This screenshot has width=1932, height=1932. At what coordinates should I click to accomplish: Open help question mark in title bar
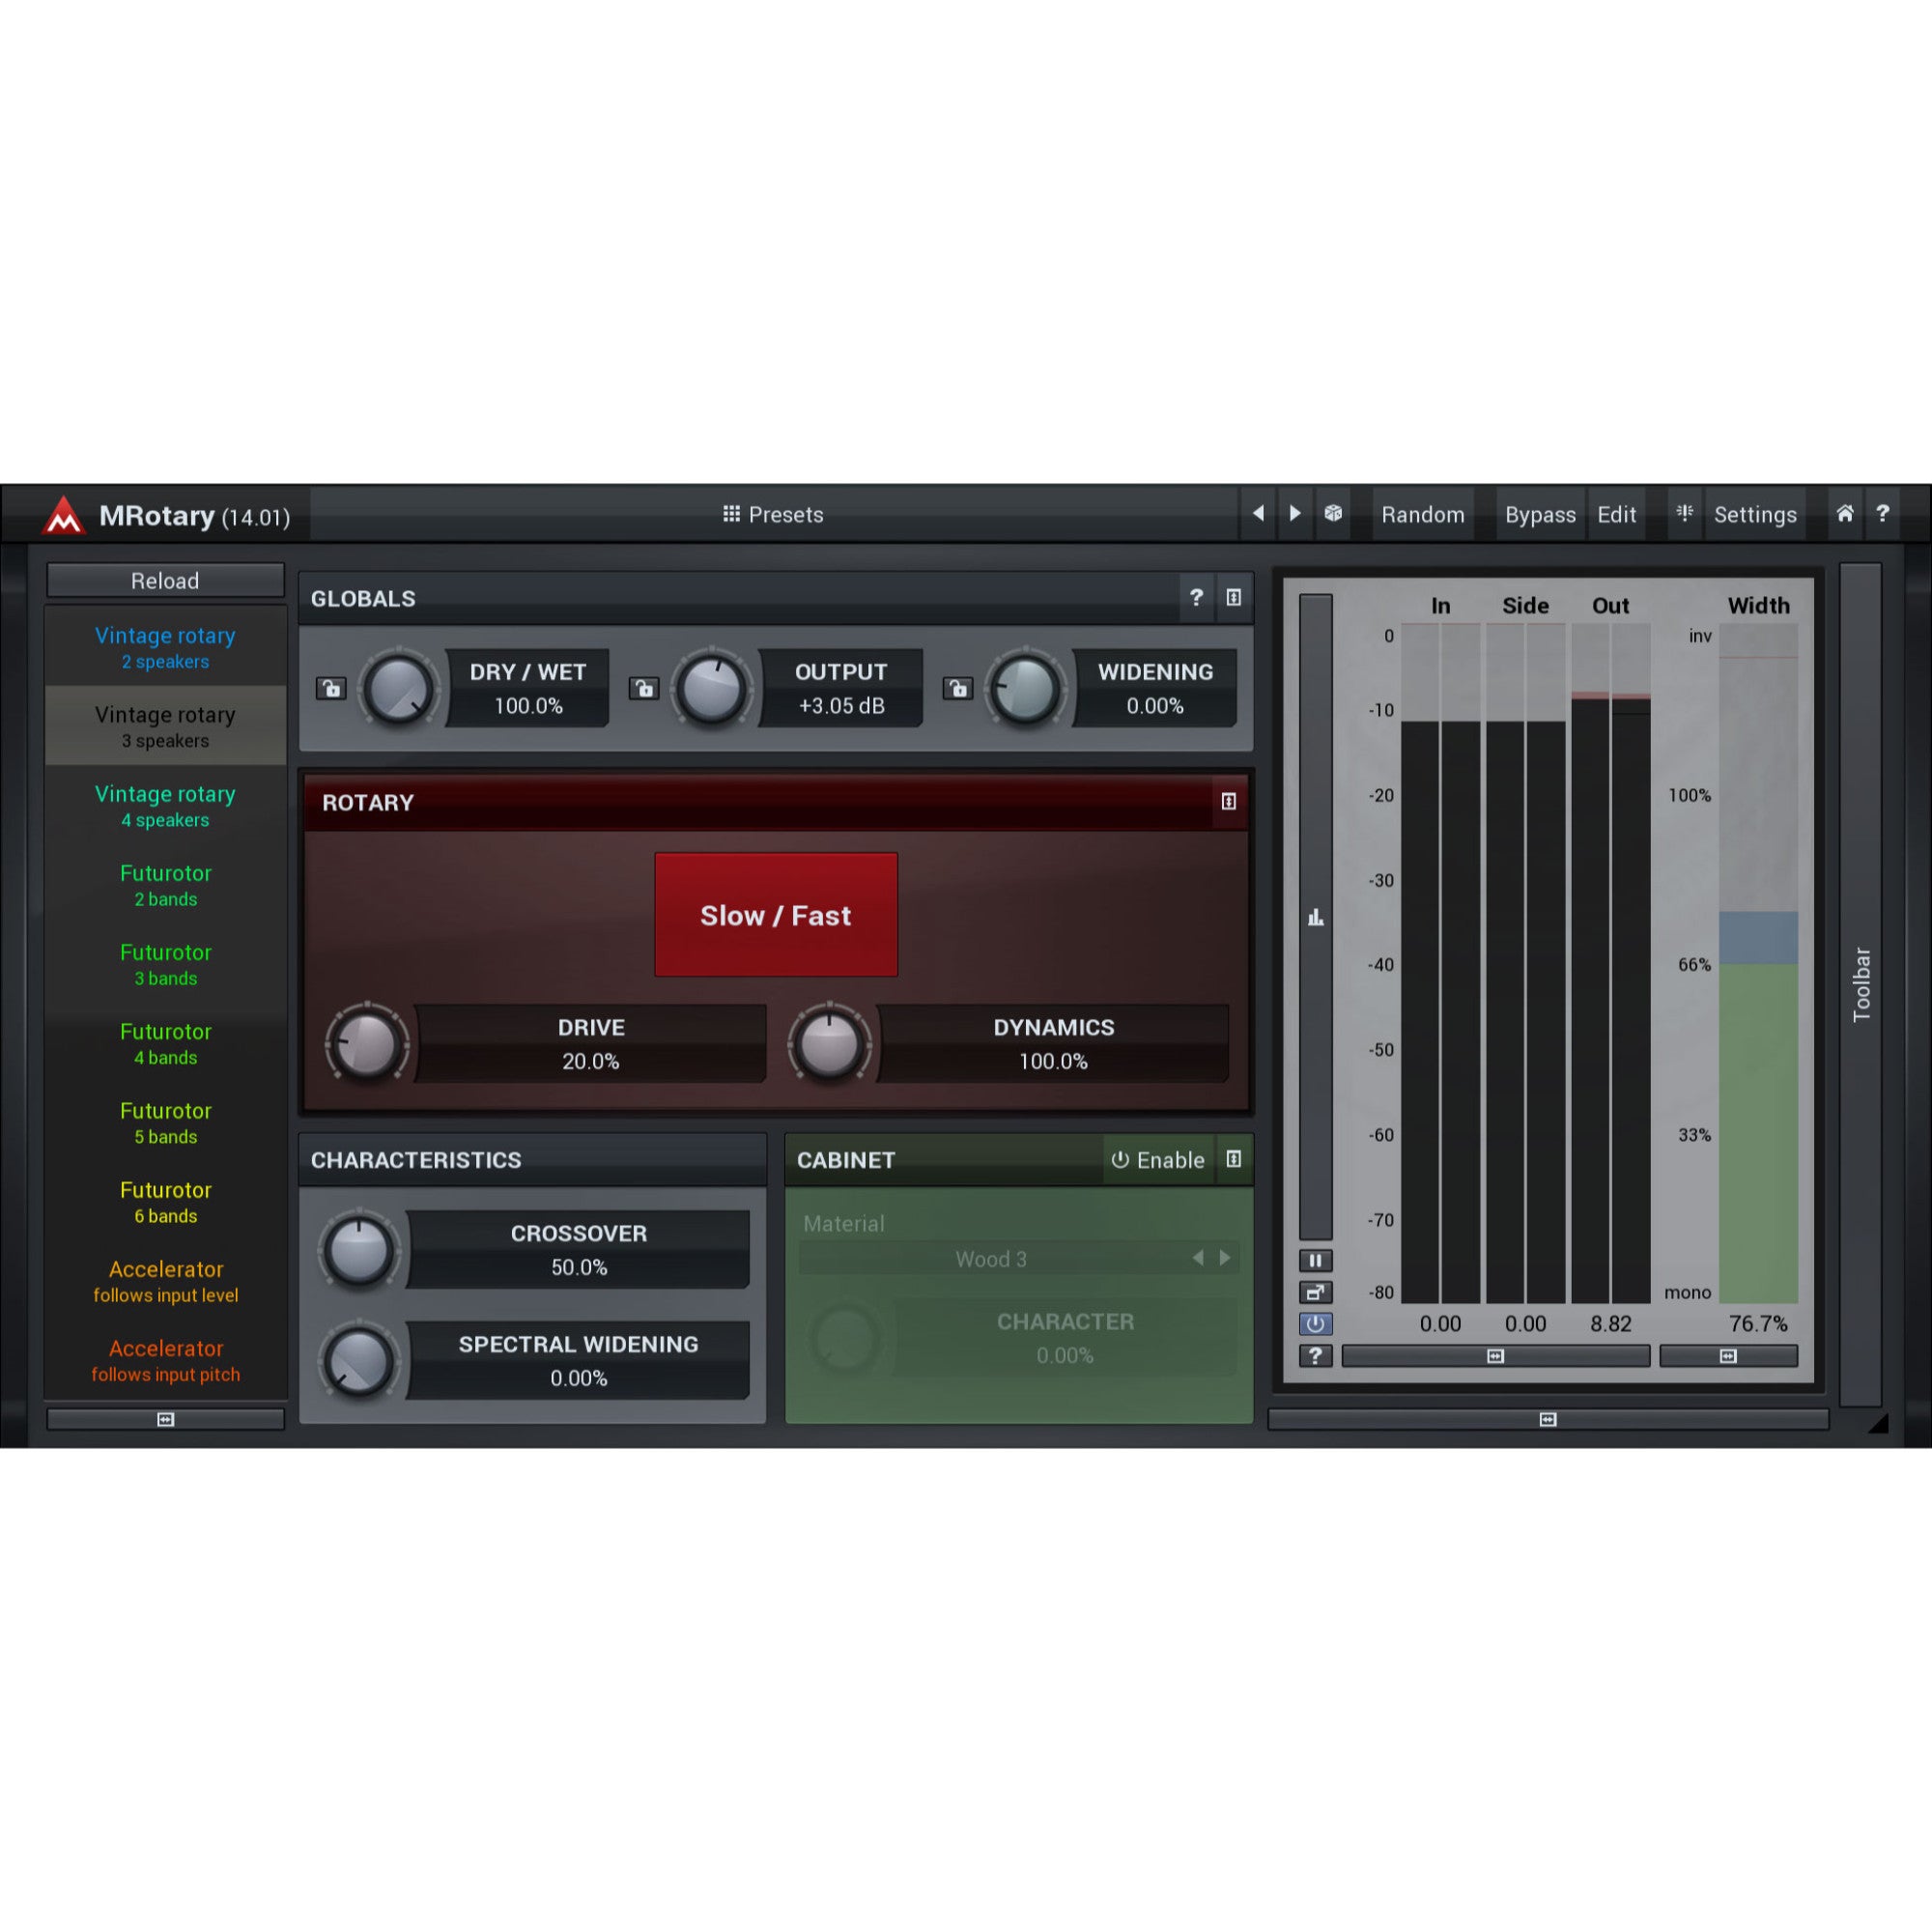1882,514
